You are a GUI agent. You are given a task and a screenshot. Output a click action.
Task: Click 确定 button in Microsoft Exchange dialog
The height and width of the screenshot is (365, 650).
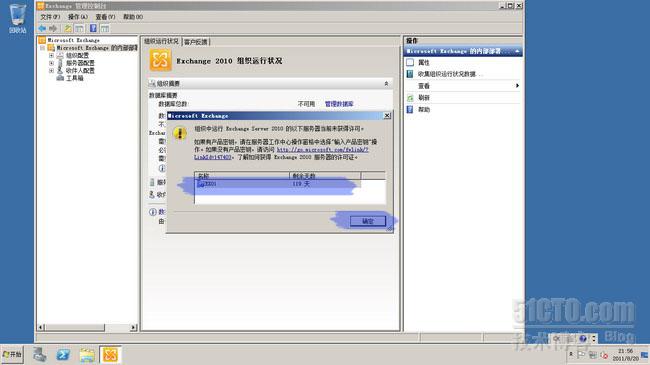click(x=368, y=221)
